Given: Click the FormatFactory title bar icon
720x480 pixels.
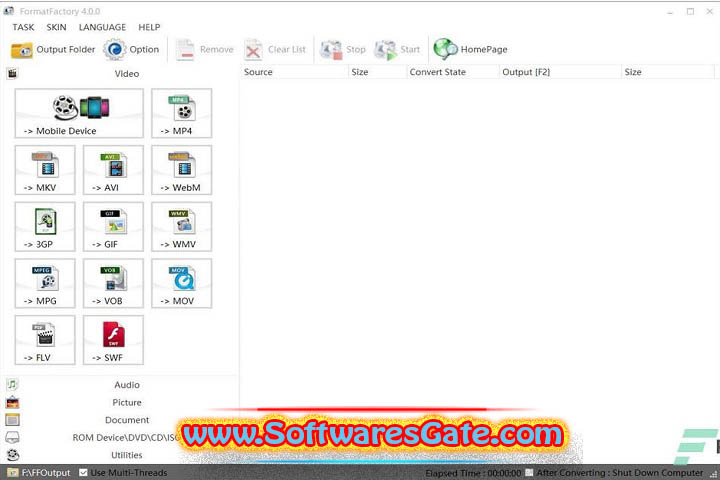Looking at the screenshot, I should pos(9,11).
